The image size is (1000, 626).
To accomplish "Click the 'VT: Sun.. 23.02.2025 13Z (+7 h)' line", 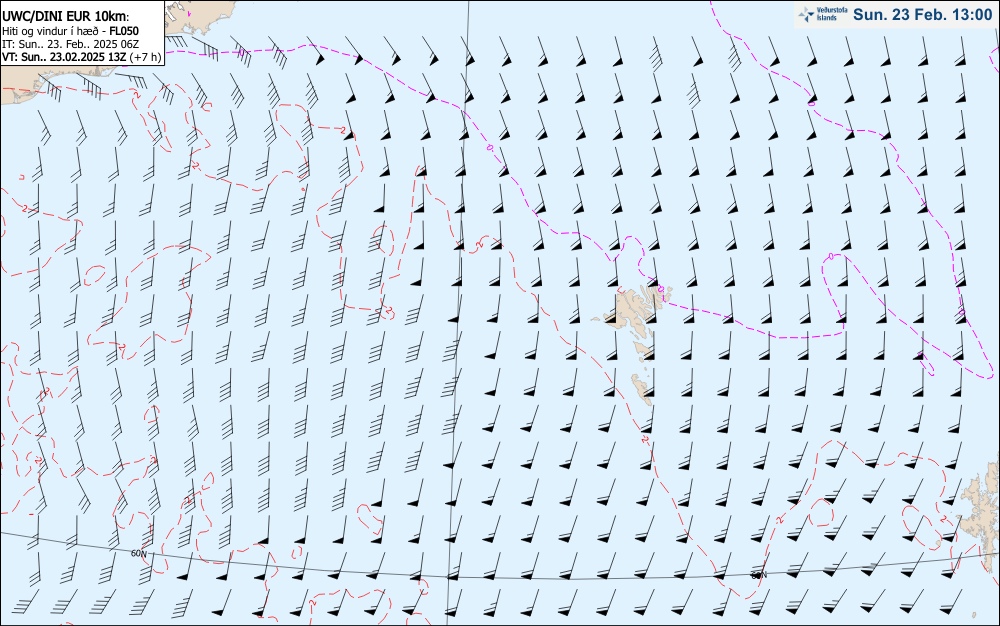I will click(x=81, y=57).
